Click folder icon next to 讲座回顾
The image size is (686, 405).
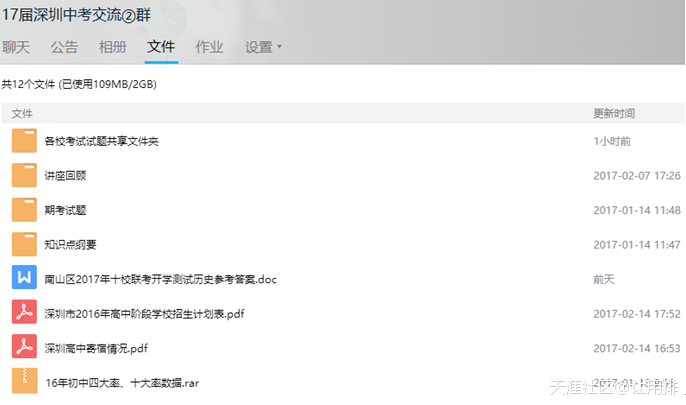(24, 175)
